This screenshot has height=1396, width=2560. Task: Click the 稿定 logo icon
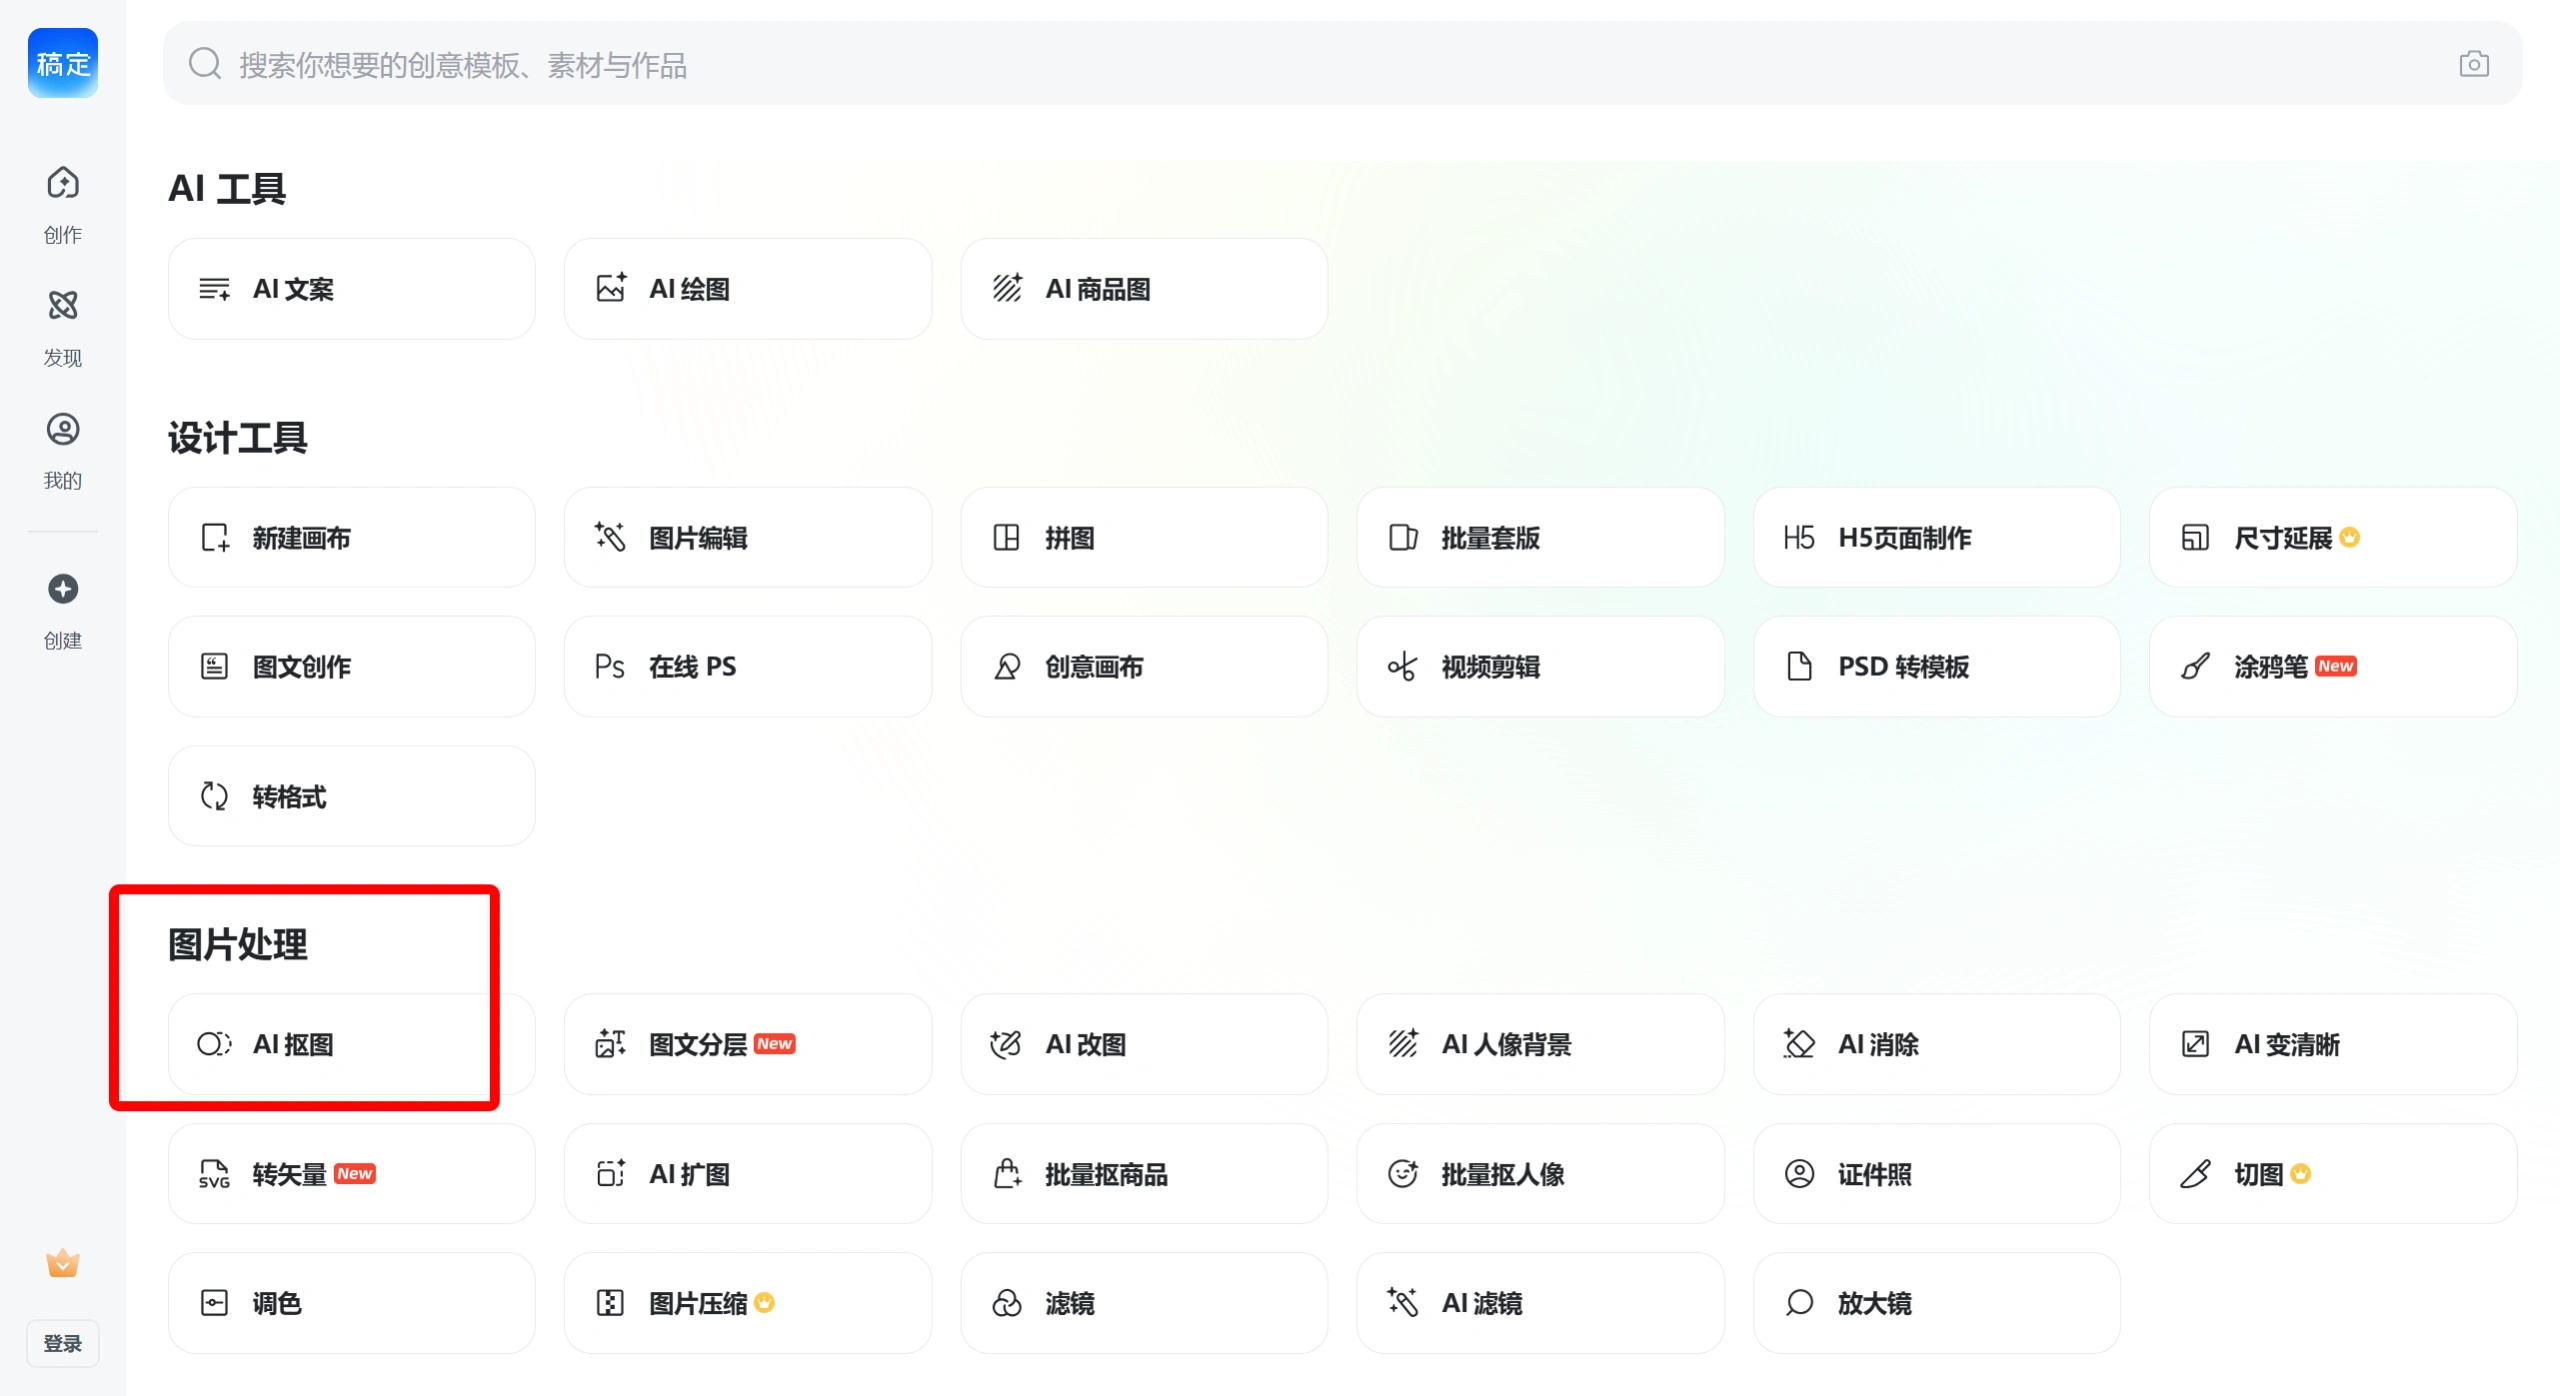[63, 63]
